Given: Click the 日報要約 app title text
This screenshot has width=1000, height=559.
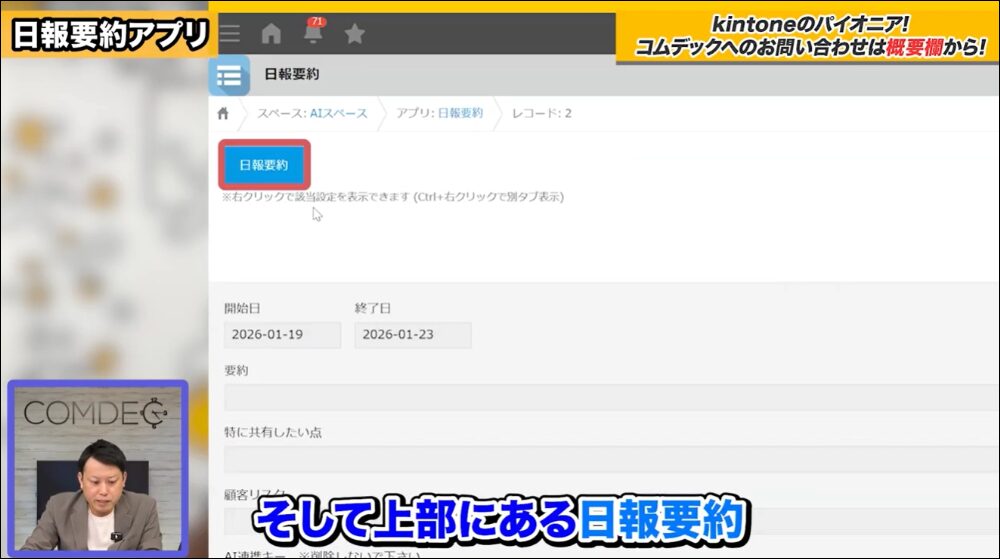Looking at the screenshot, I should click(x=292, y=74).
